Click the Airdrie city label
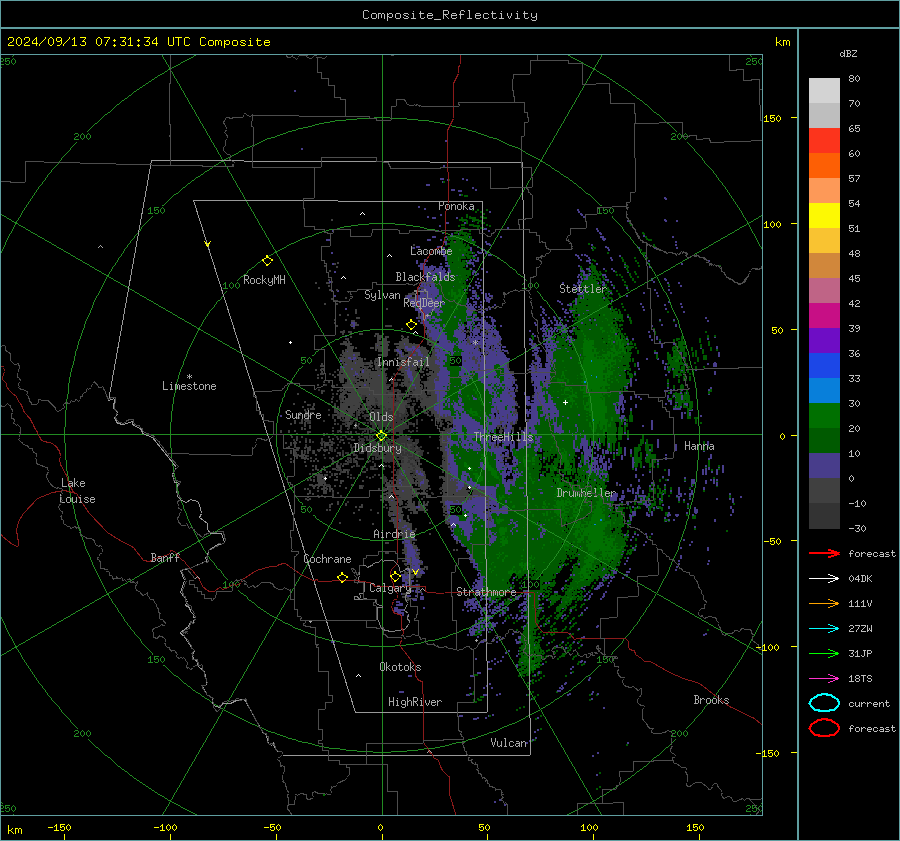 394,534
